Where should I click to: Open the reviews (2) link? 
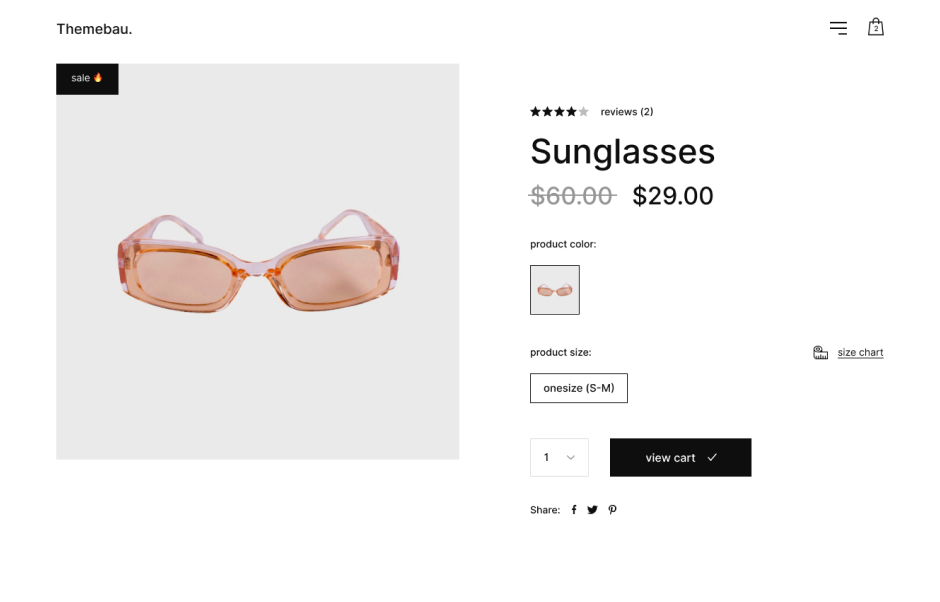point(627,112)
